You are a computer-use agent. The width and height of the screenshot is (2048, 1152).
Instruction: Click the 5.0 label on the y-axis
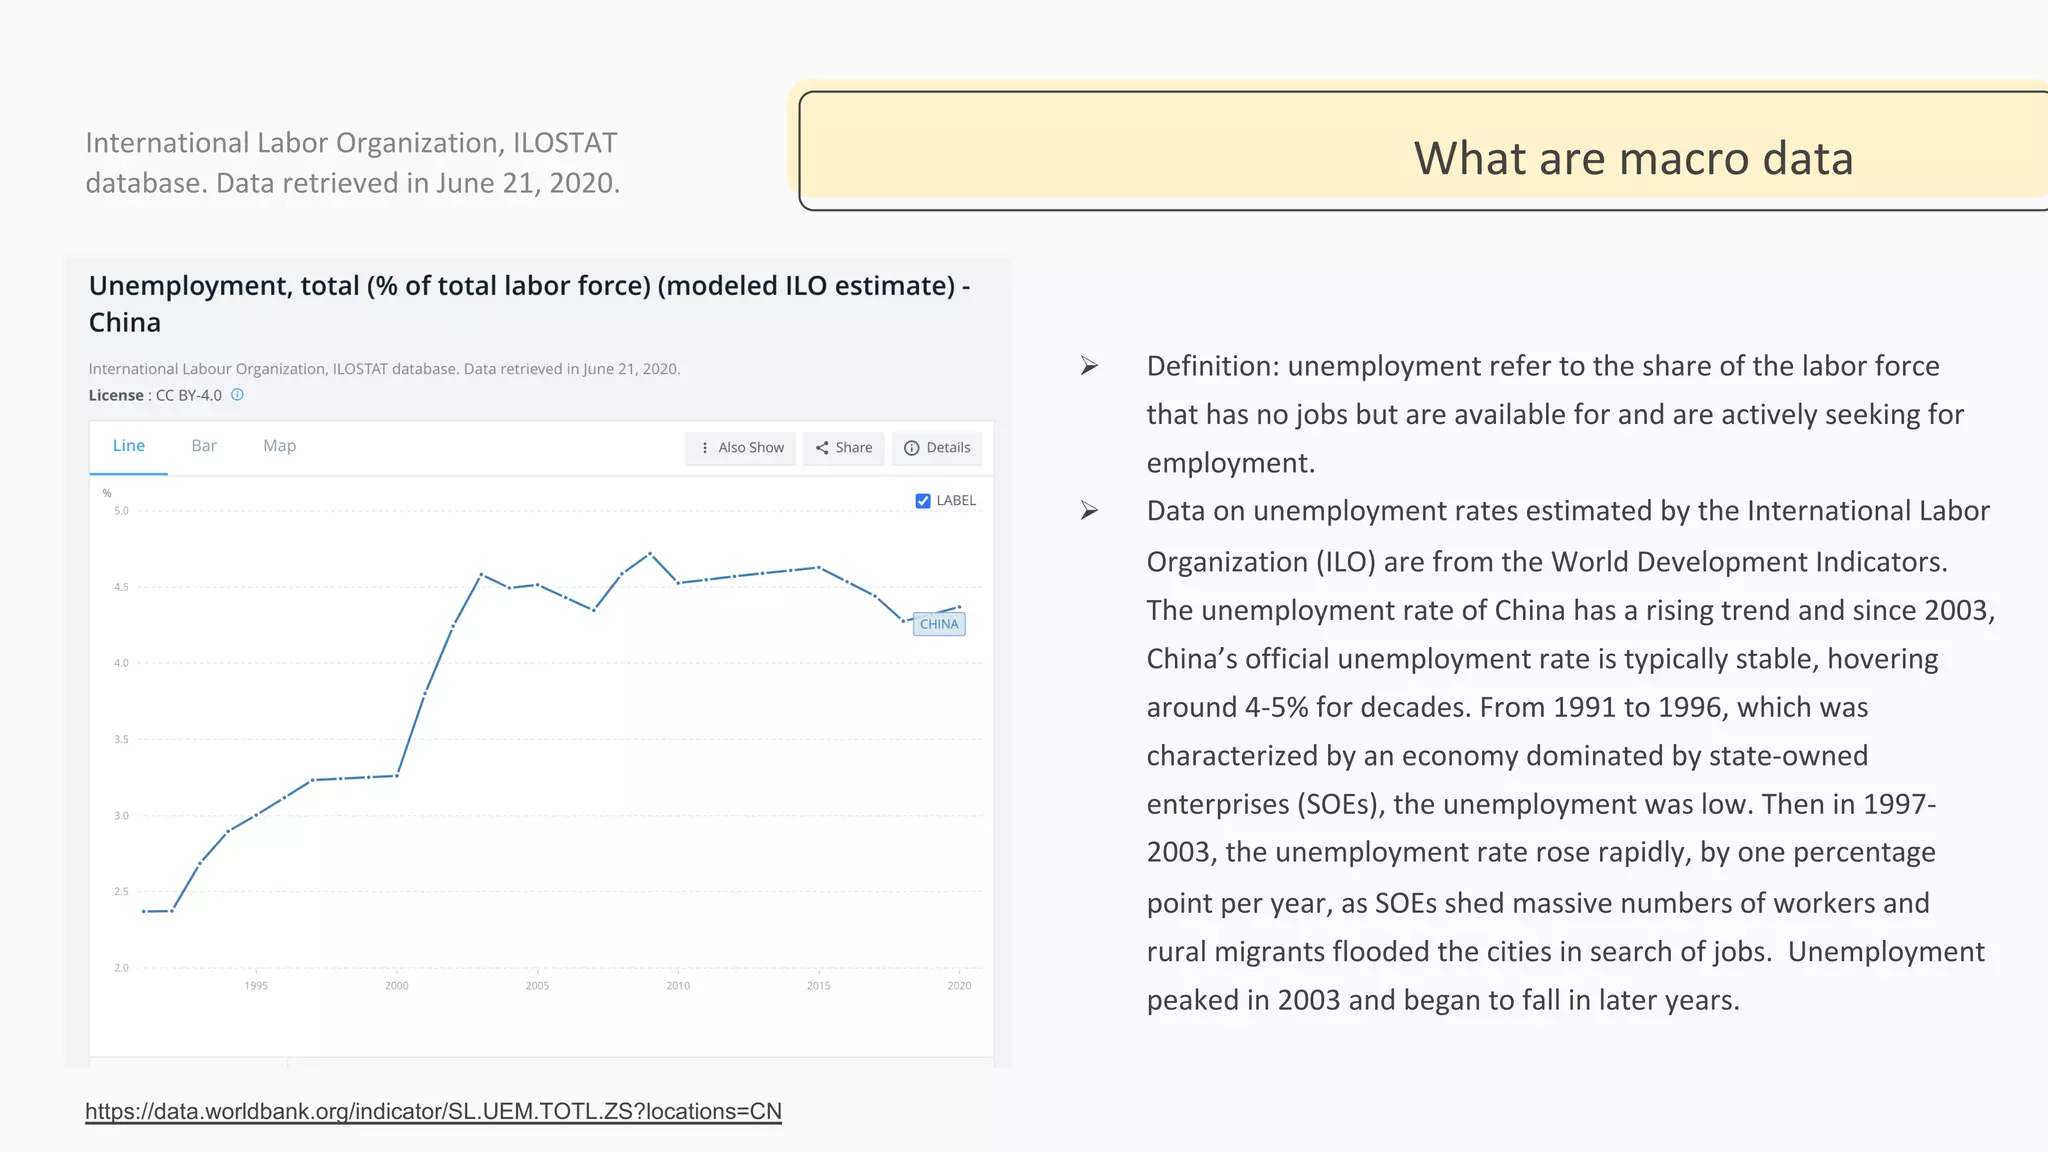pyautogui.click(x=121, y=511)
